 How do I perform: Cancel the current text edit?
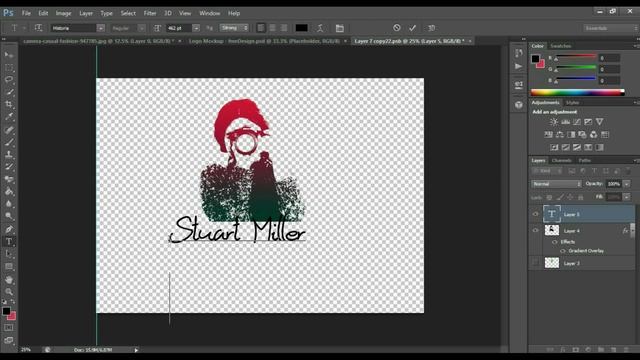[397, 28]
